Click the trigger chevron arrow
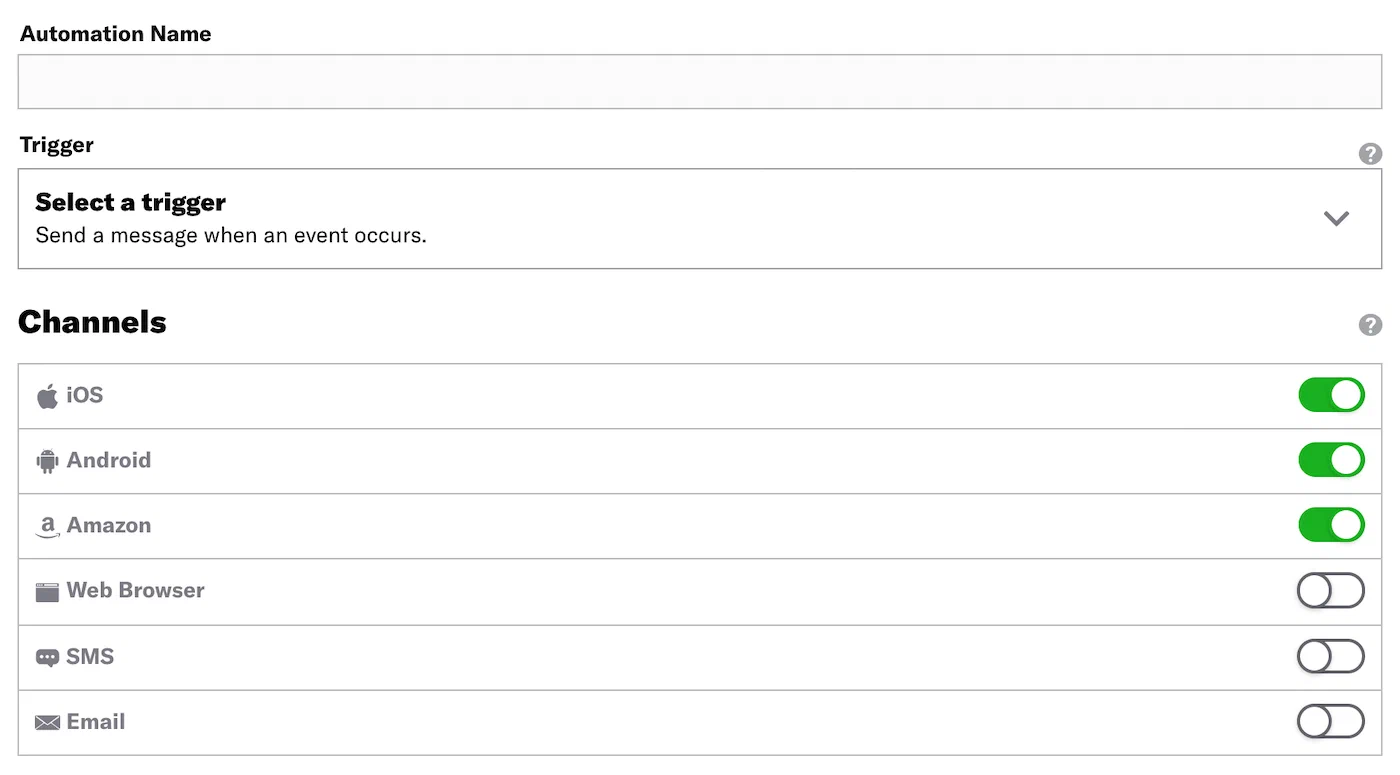Image resolution: width=1400 pixels, height=775 pixels. (x=1336, y=218)
